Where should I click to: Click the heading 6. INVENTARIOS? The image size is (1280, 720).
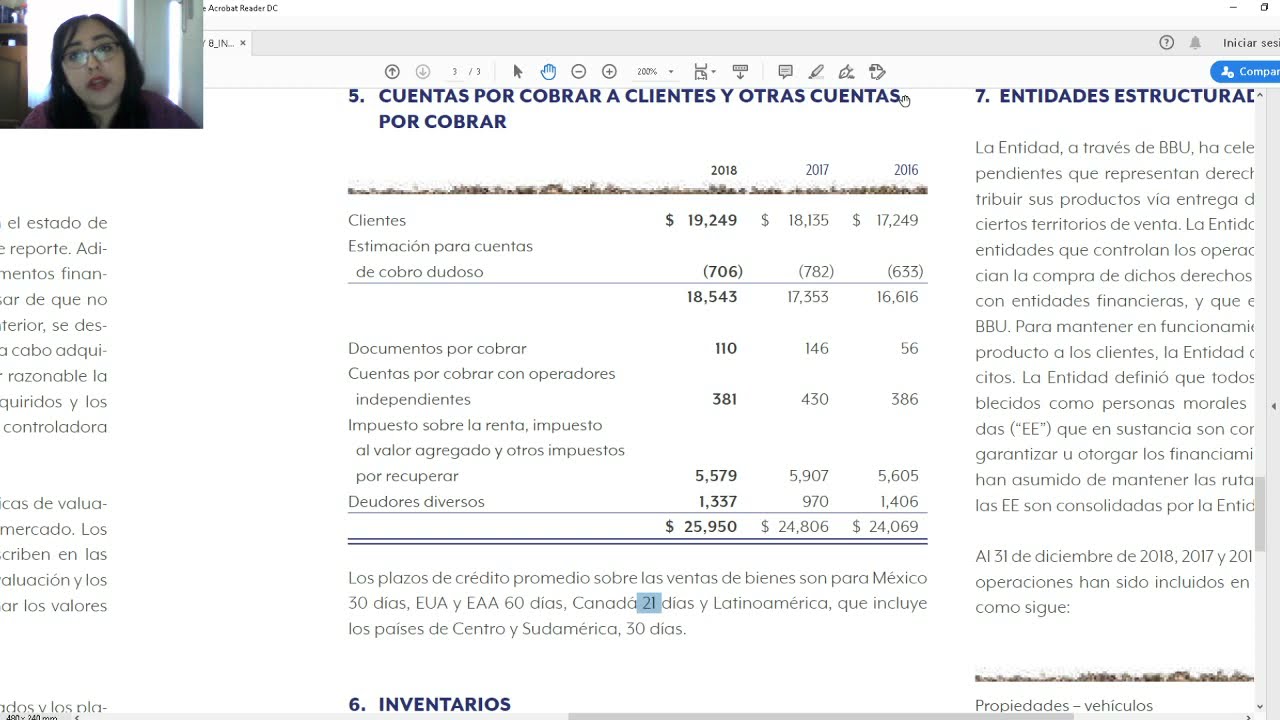pyautogui.click(x=429, y=704)
